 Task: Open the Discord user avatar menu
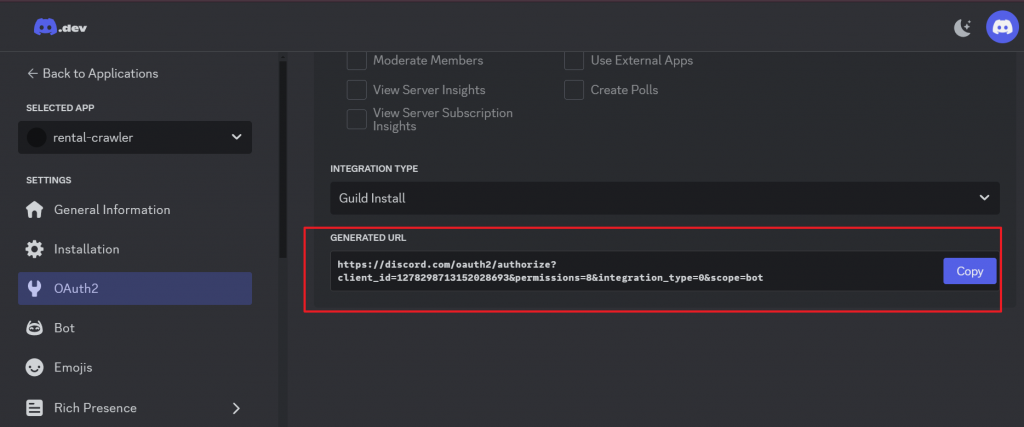point(1003,27)
